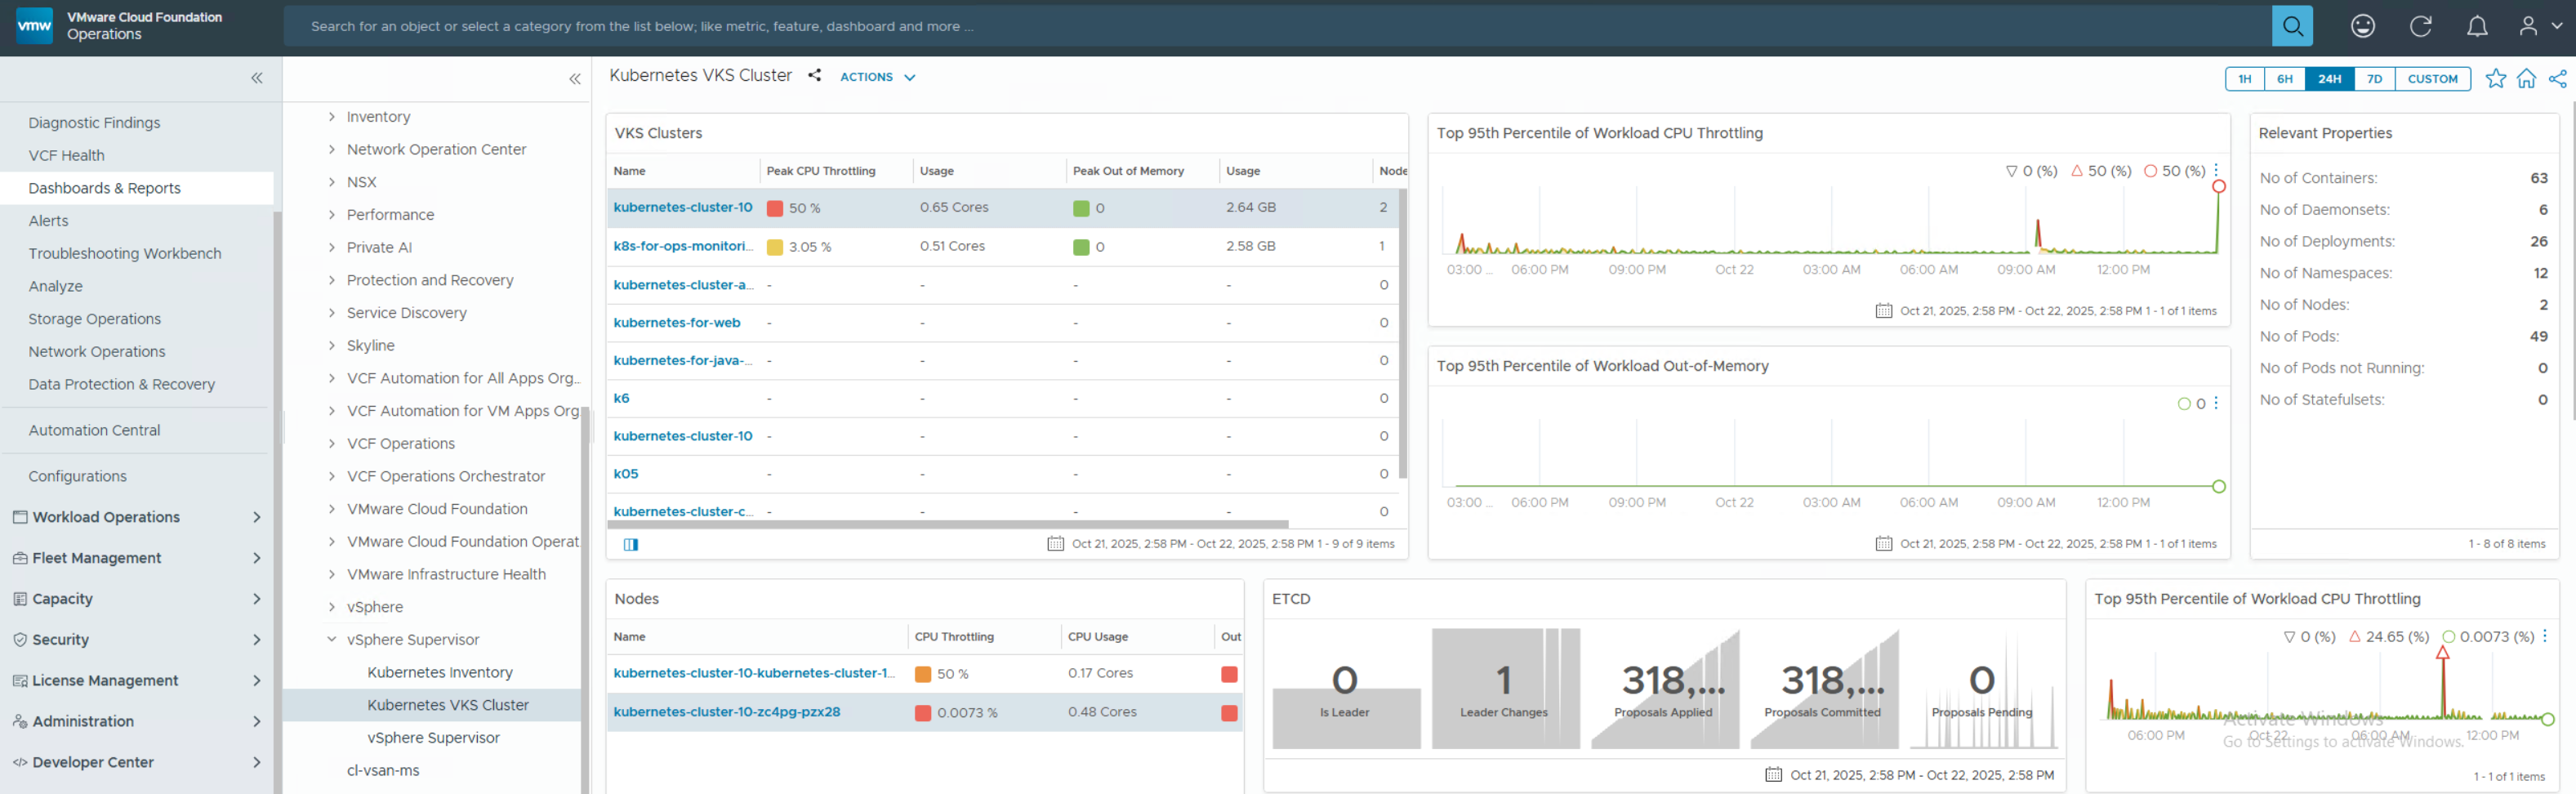Click the magnifier search button

pyautogui.click(x=2291, y=26)
